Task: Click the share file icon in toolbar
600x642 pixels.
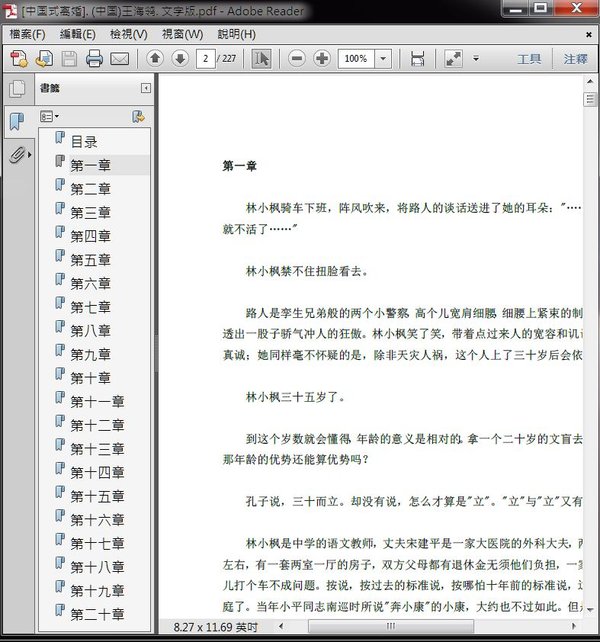Action: (x=44, y=59)
